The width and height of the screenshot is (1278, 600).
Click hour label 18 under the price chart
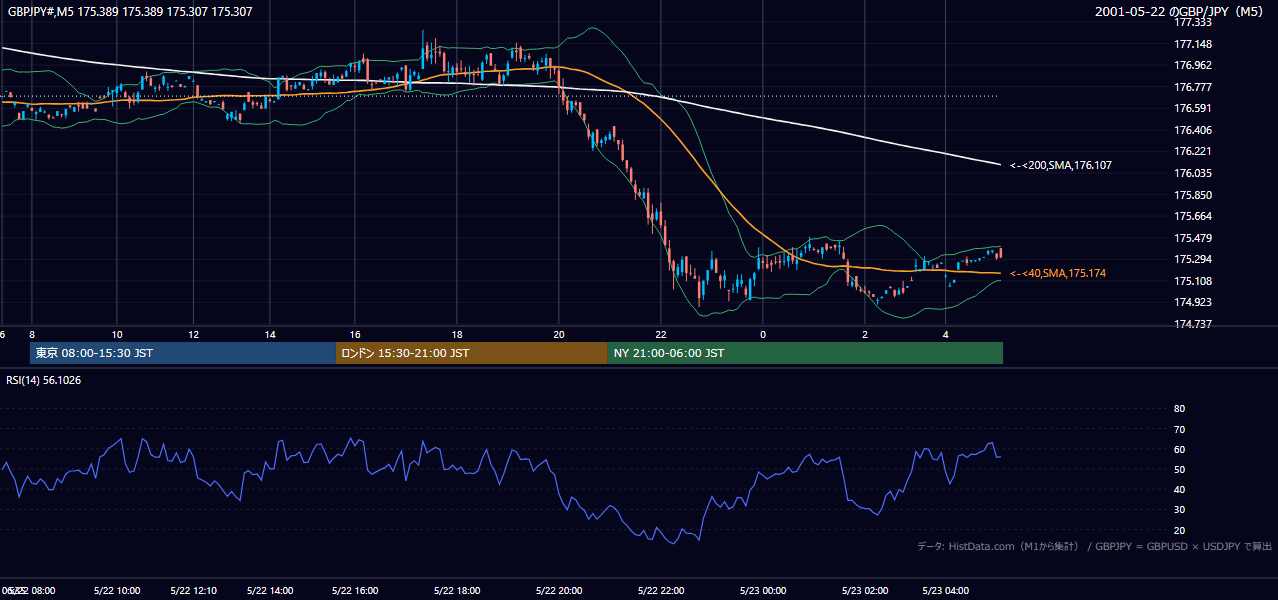click(457, 335)
